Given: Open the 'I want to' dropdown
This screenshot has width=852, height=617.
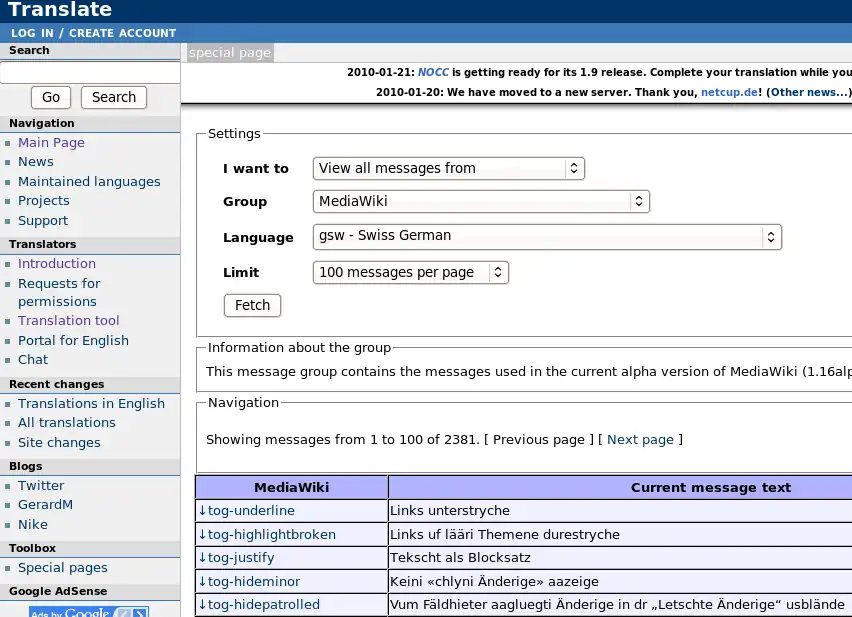Looking at the screenshot, I should 448,168.
